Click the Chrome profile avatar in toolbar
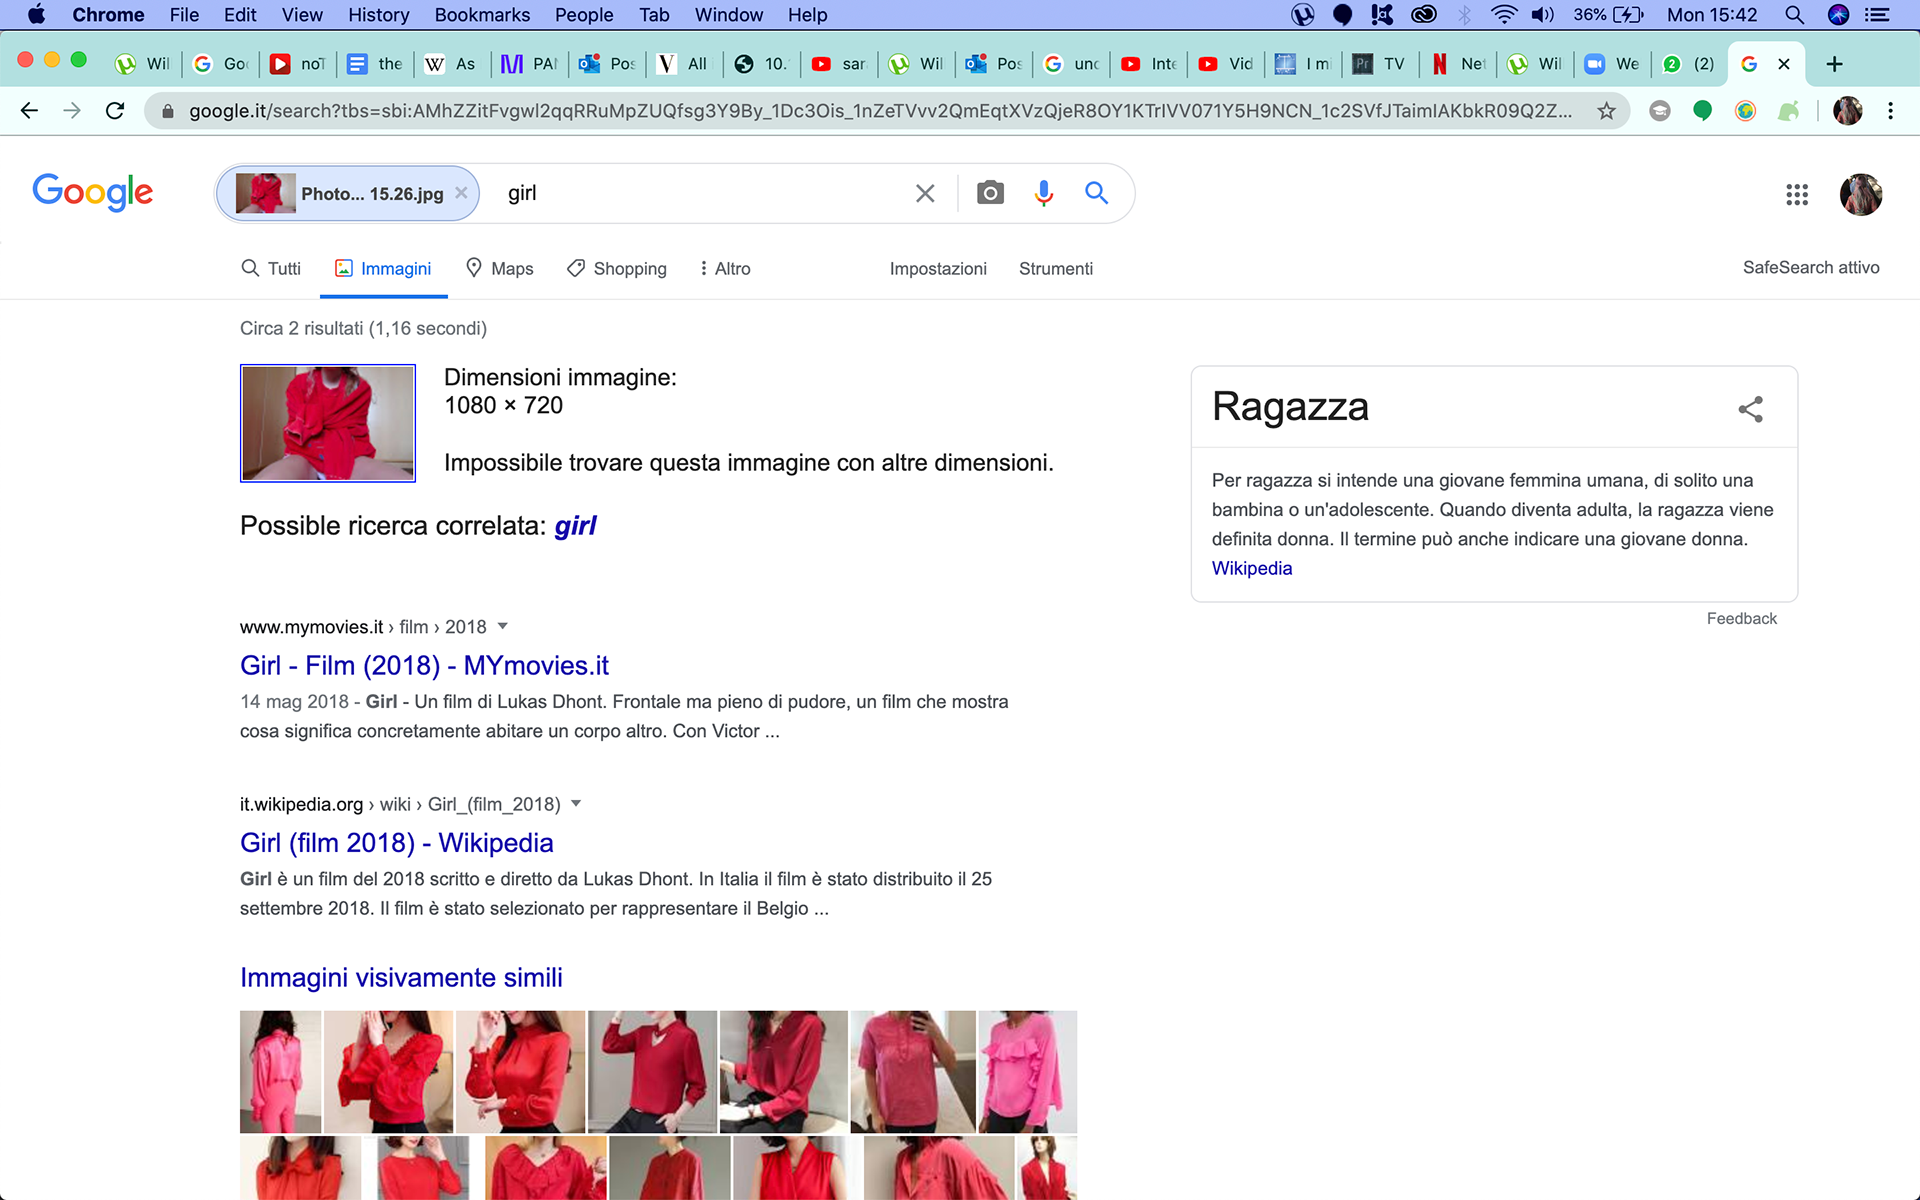 pyautogui.click(x=1847, y=111)
